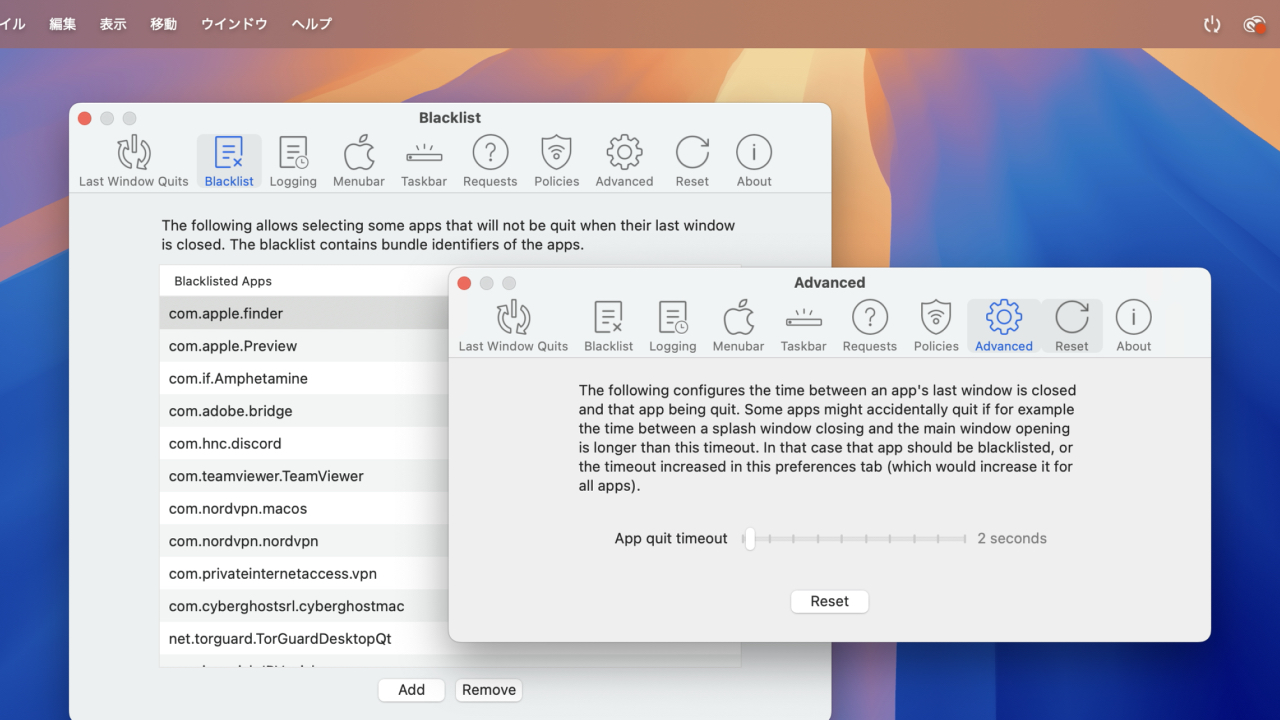Open Policies tab in Advanced window
The image size is (1280, 720).
coord(936,327)
